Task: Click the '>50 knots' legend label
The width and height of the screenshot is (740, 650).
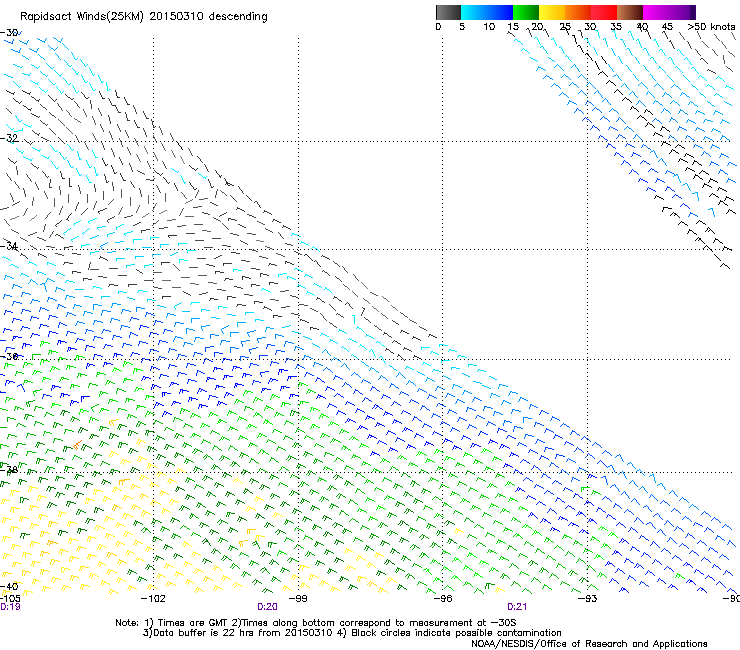Action: [711, 27]
